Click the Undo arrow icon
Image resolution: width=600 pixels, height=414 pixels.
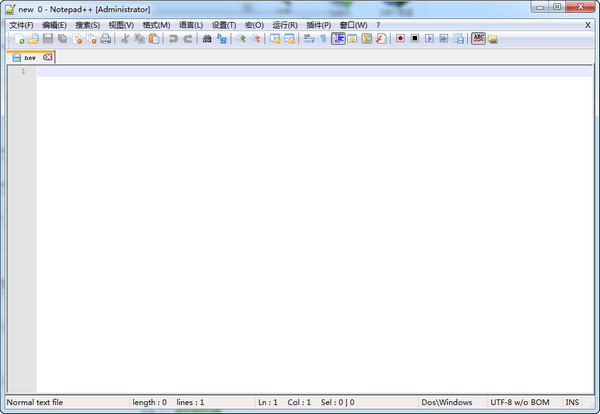pyautogui.click(x=173, y=39)
